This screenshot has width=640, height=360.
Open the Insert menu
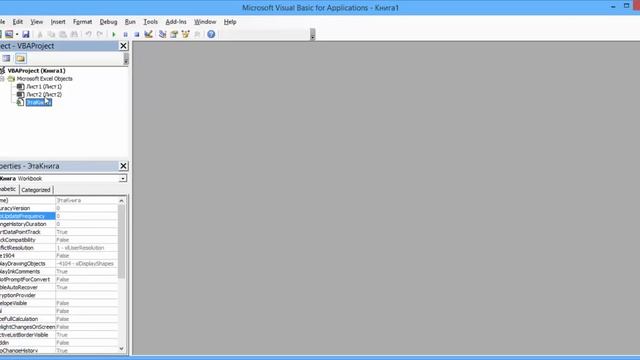pyautogui.click(x=58, y=22)
